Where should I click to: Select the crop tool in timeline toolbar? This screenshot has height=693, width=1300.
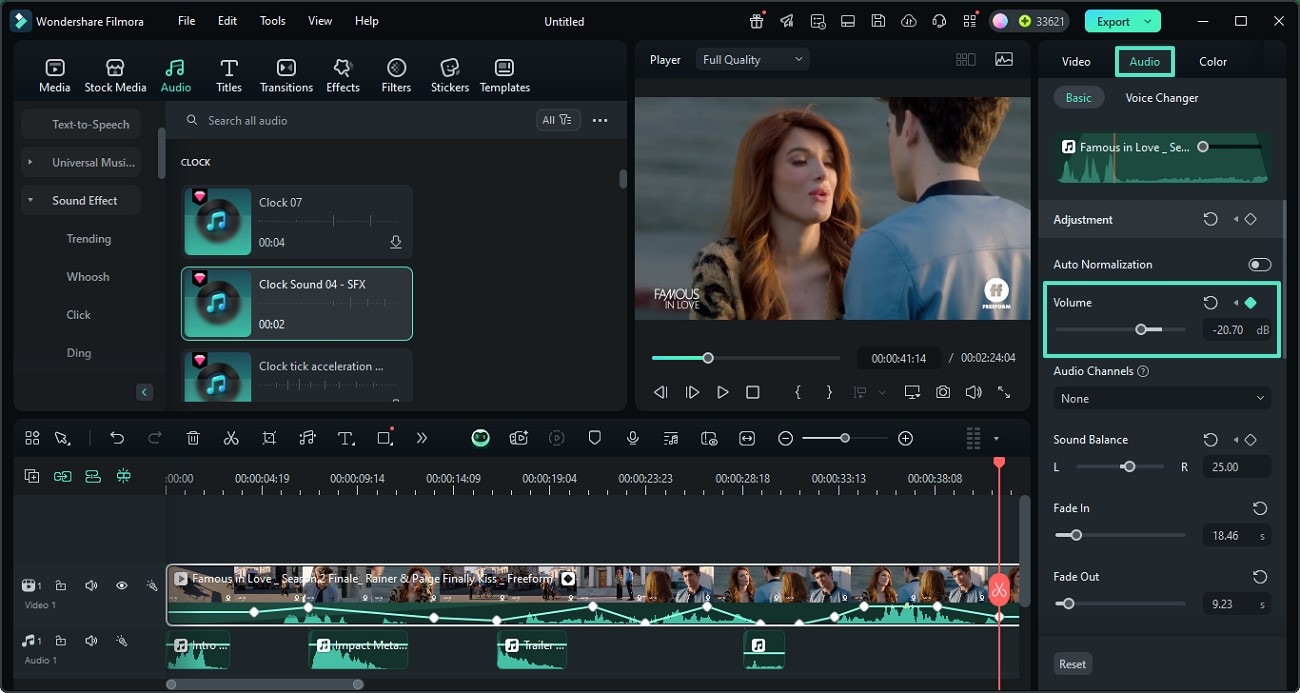coord(269,438)
